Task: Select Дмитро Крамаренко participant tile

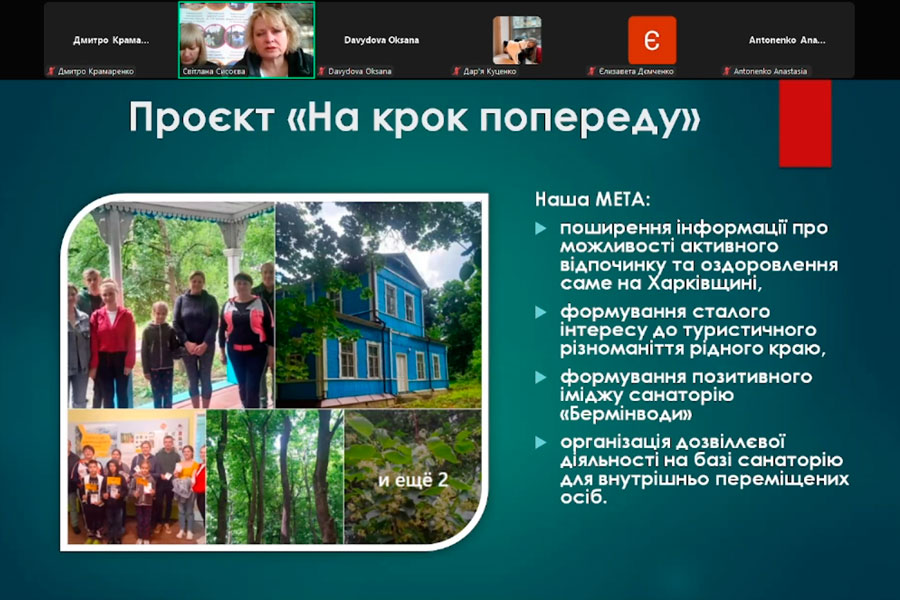Action: tap(111, 40)
